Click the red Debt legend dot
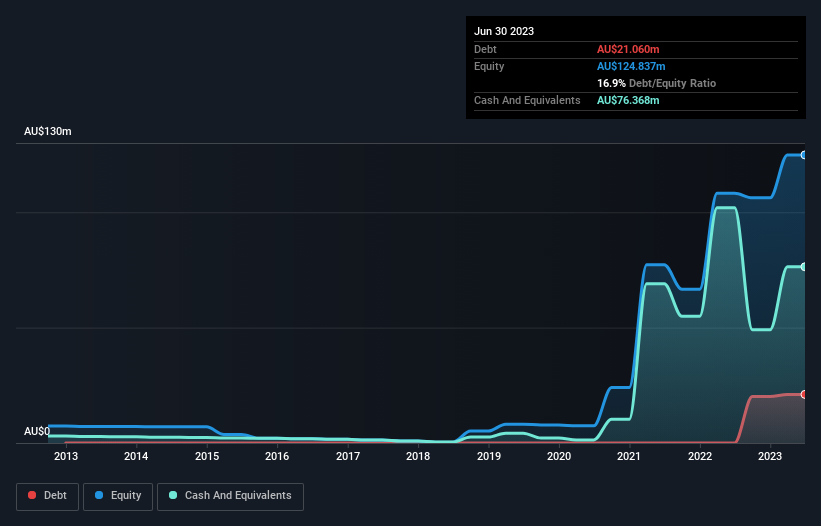This screenshot has height=526, width=821. tap(32, 495)
